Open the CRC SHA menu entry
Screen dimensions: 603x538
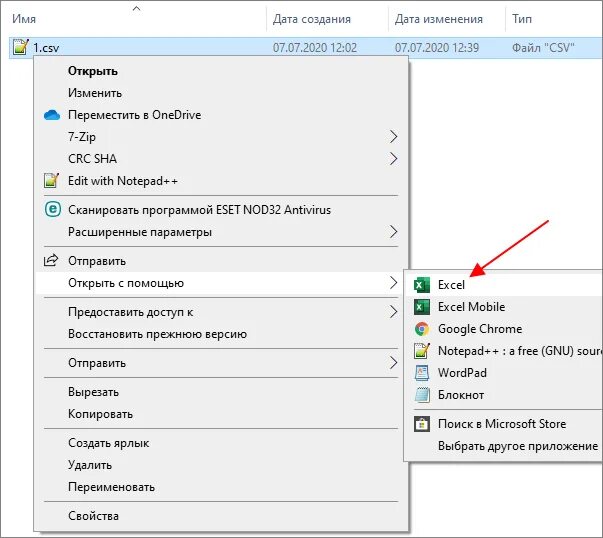coord(221,158)
